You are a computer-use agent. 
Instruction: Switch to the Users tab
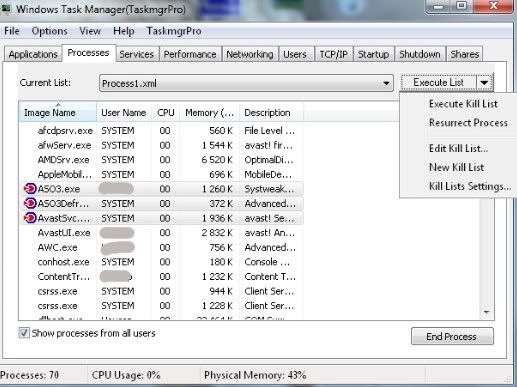[x=295, y=54]
